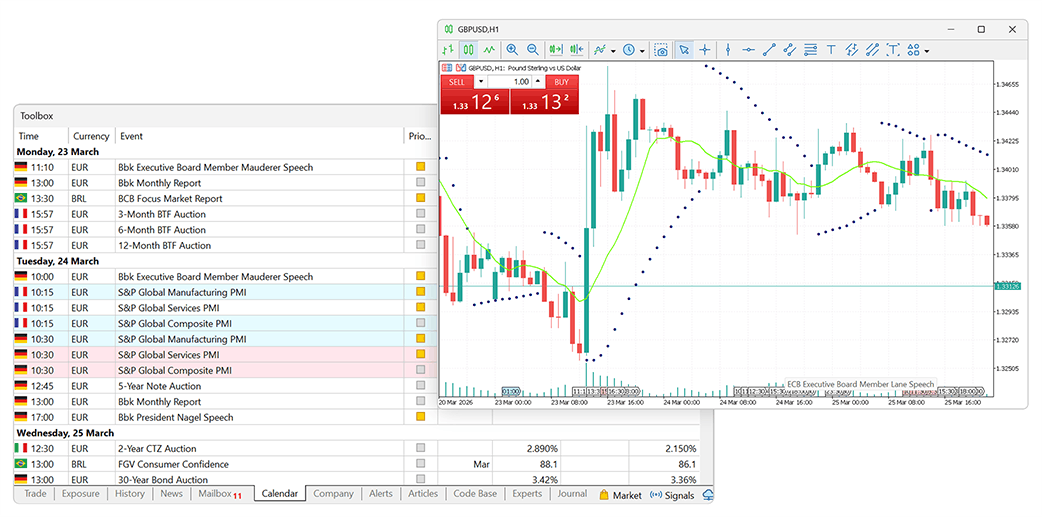Decrease trade volume with down arrow
The image size is (1042, 517).
click(x=481, y=82)
